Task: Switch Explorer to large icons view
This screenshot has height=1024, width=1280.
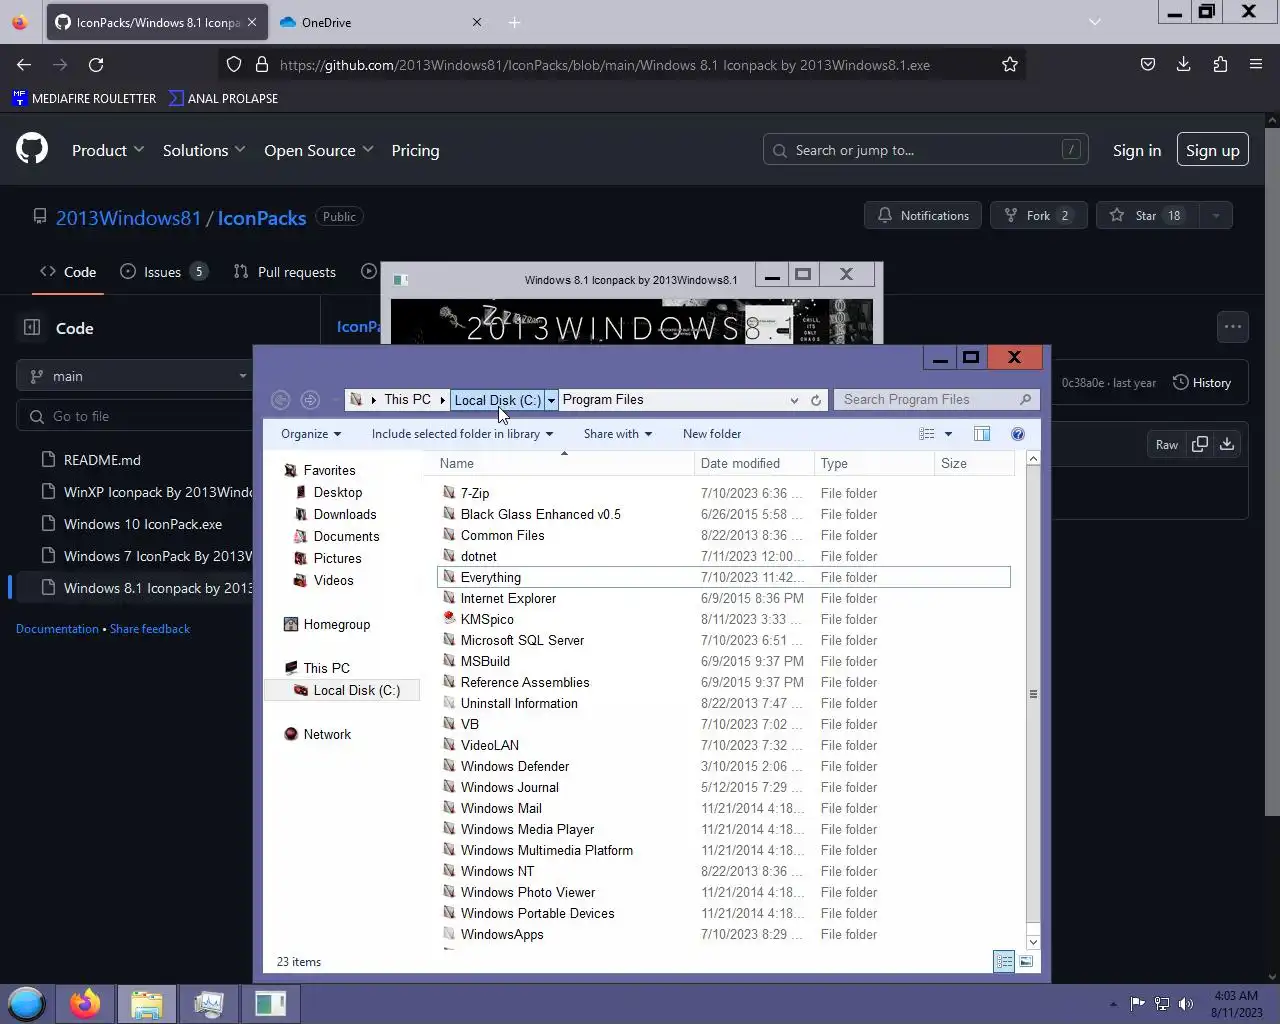Action: (1026, 961)
